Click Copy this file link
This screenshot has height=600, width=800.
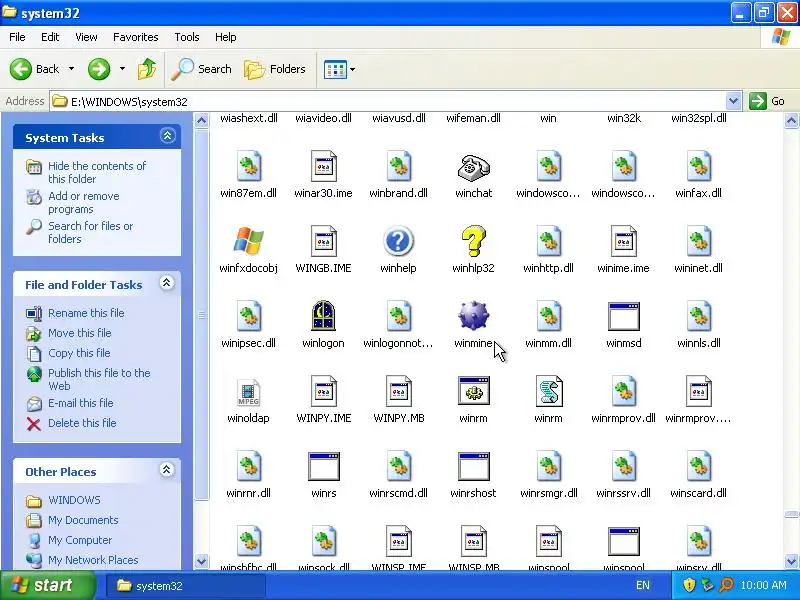click(79, 353)
